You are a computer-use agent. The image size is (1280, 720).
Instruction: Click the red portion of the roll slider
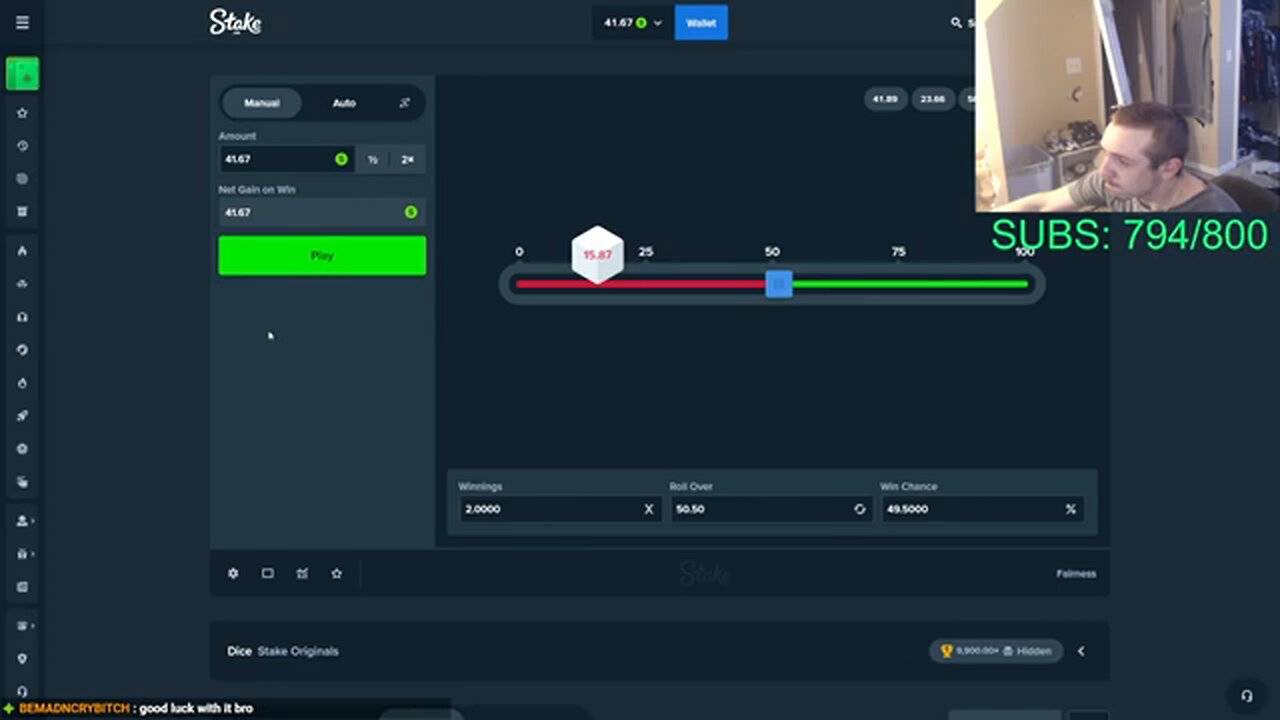tap(641, 284)
